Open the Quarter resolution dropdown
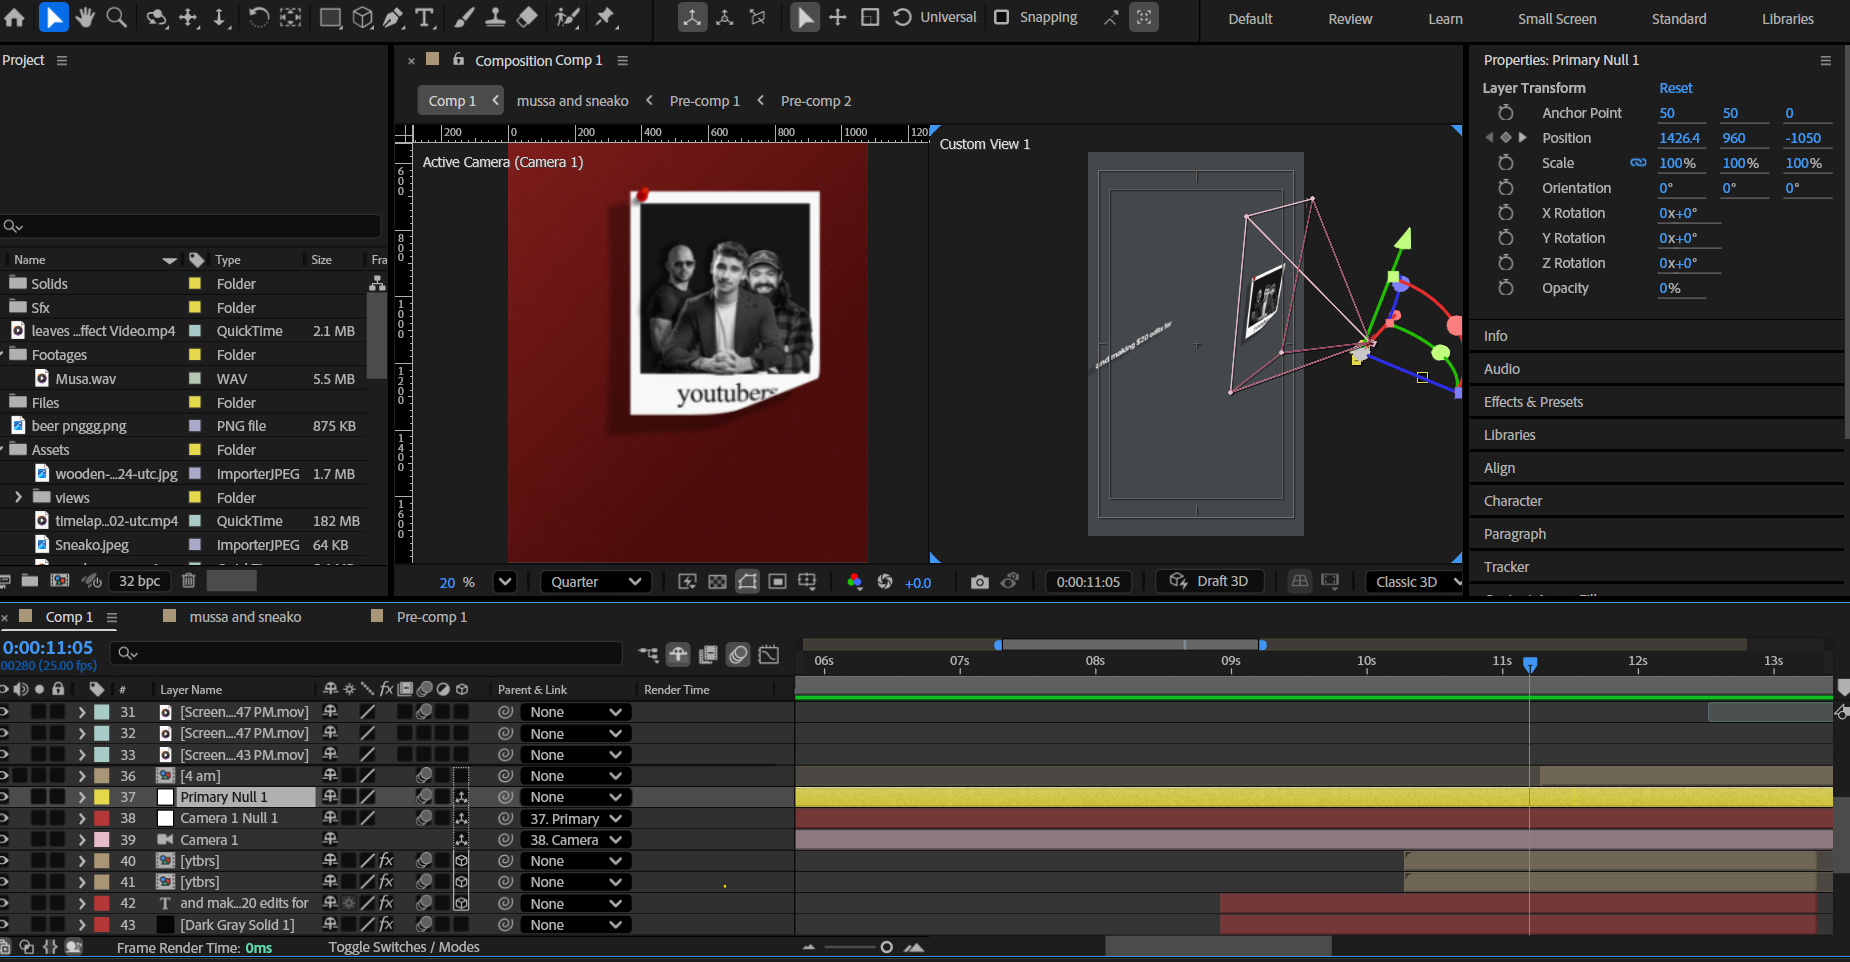 [596, 582]
